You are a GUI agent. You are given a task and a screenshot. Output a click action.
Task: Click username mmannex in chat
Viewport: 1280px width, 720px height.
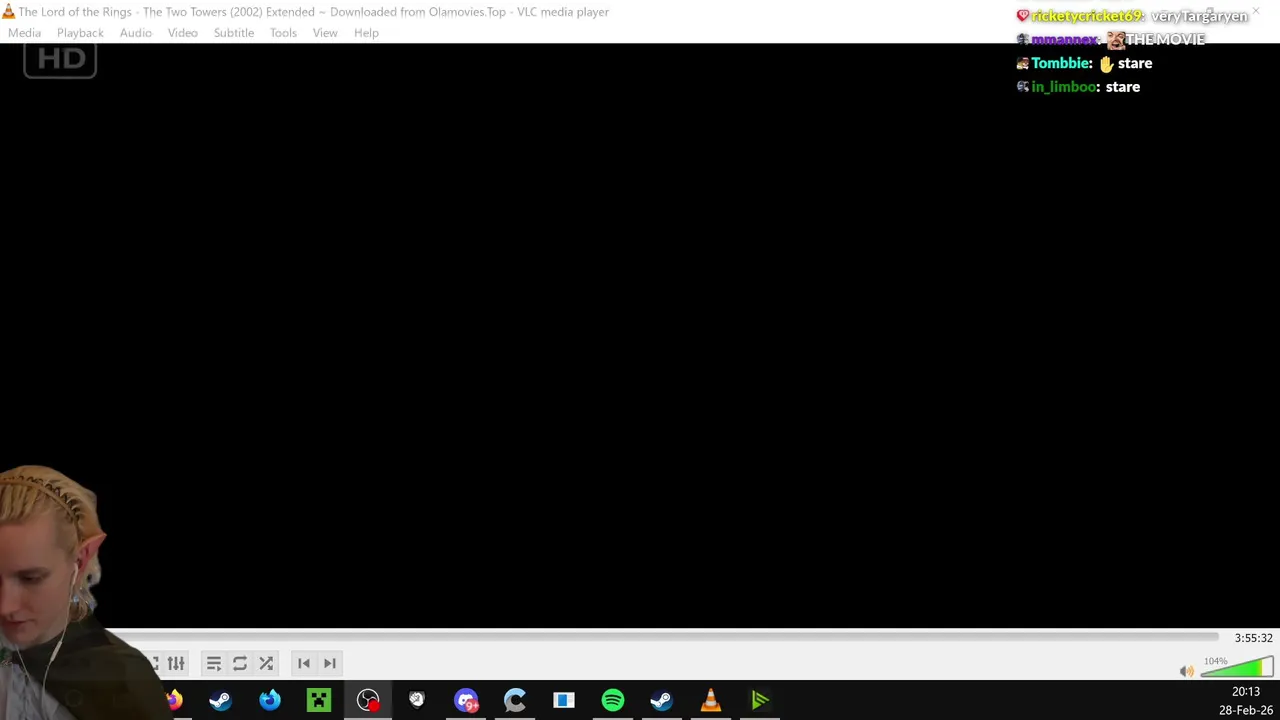point(1062,39)
